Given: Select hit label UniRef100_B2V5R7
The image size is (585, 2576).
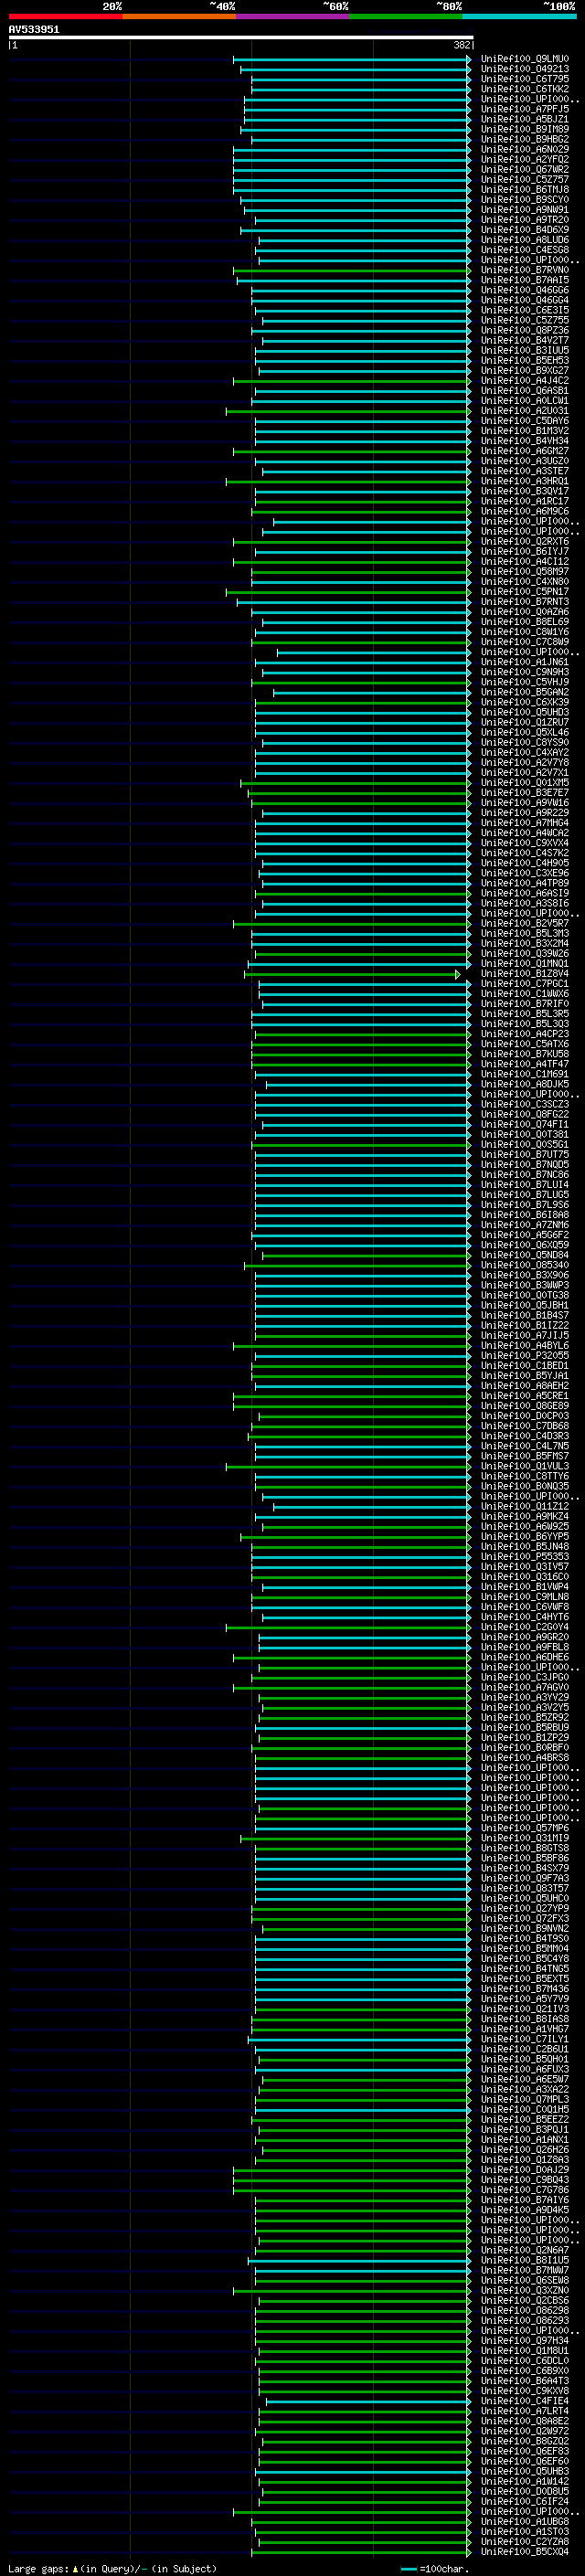Looking at the screenshot, I should 525,923.
